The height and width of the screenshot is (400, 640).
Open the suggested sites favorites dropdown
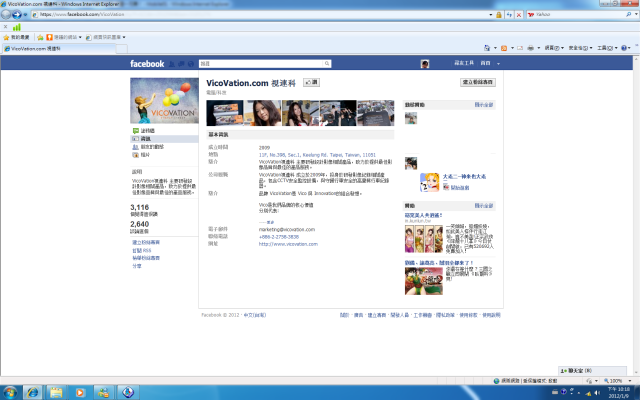(x=64, y=37)
